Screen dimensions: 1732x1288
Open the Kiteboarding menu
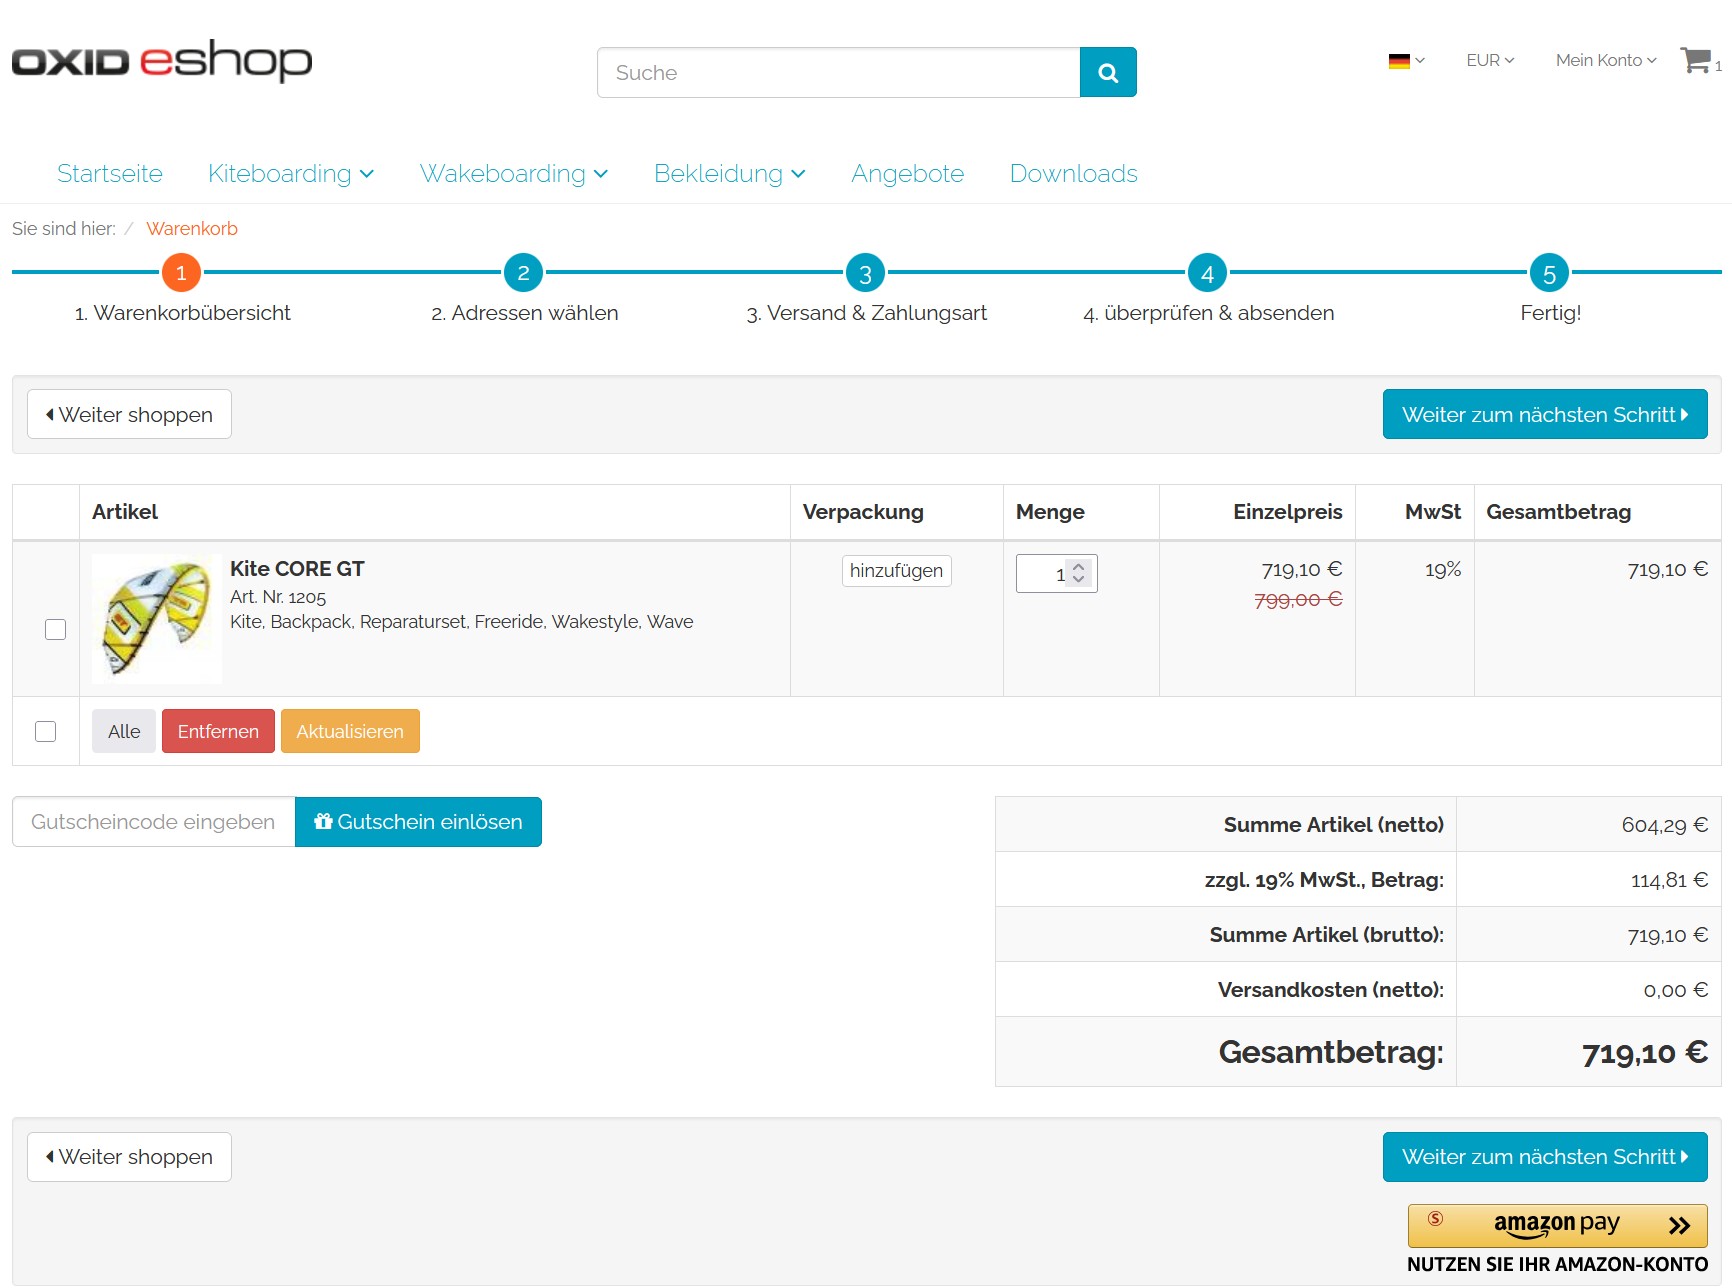tap(290, 174)
